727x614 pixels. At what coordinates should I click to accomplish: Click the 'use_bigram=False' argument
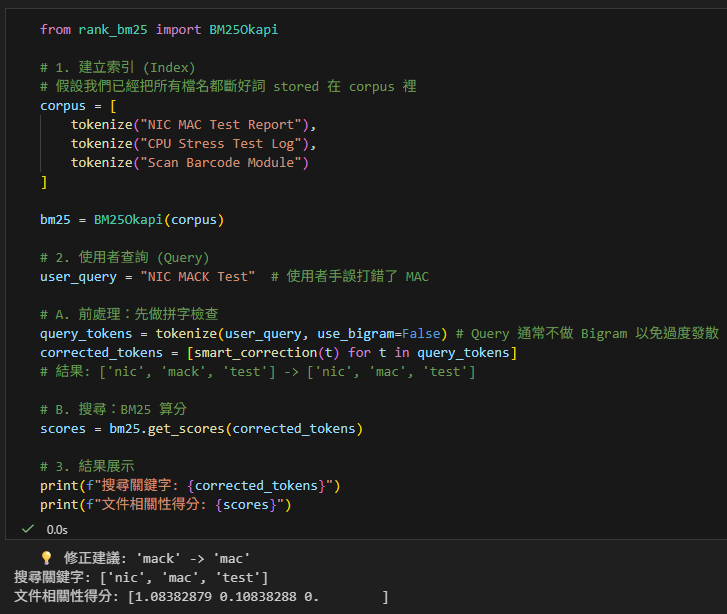(x=379, y=334)
